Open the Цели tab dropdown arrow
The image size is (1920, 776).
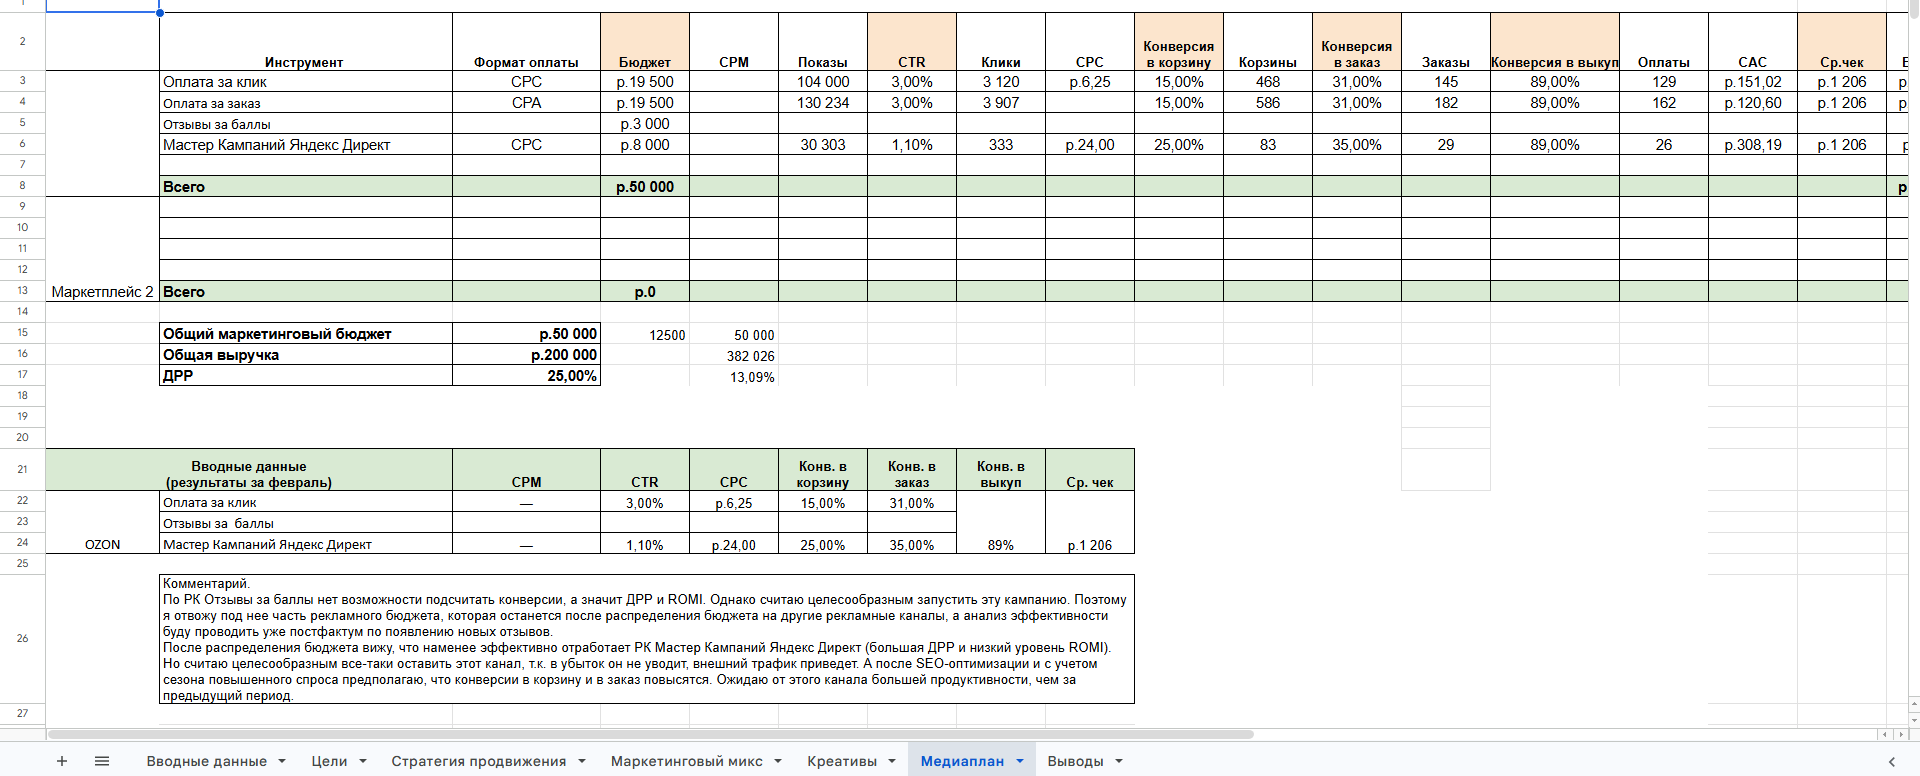[x=363, y=761]
